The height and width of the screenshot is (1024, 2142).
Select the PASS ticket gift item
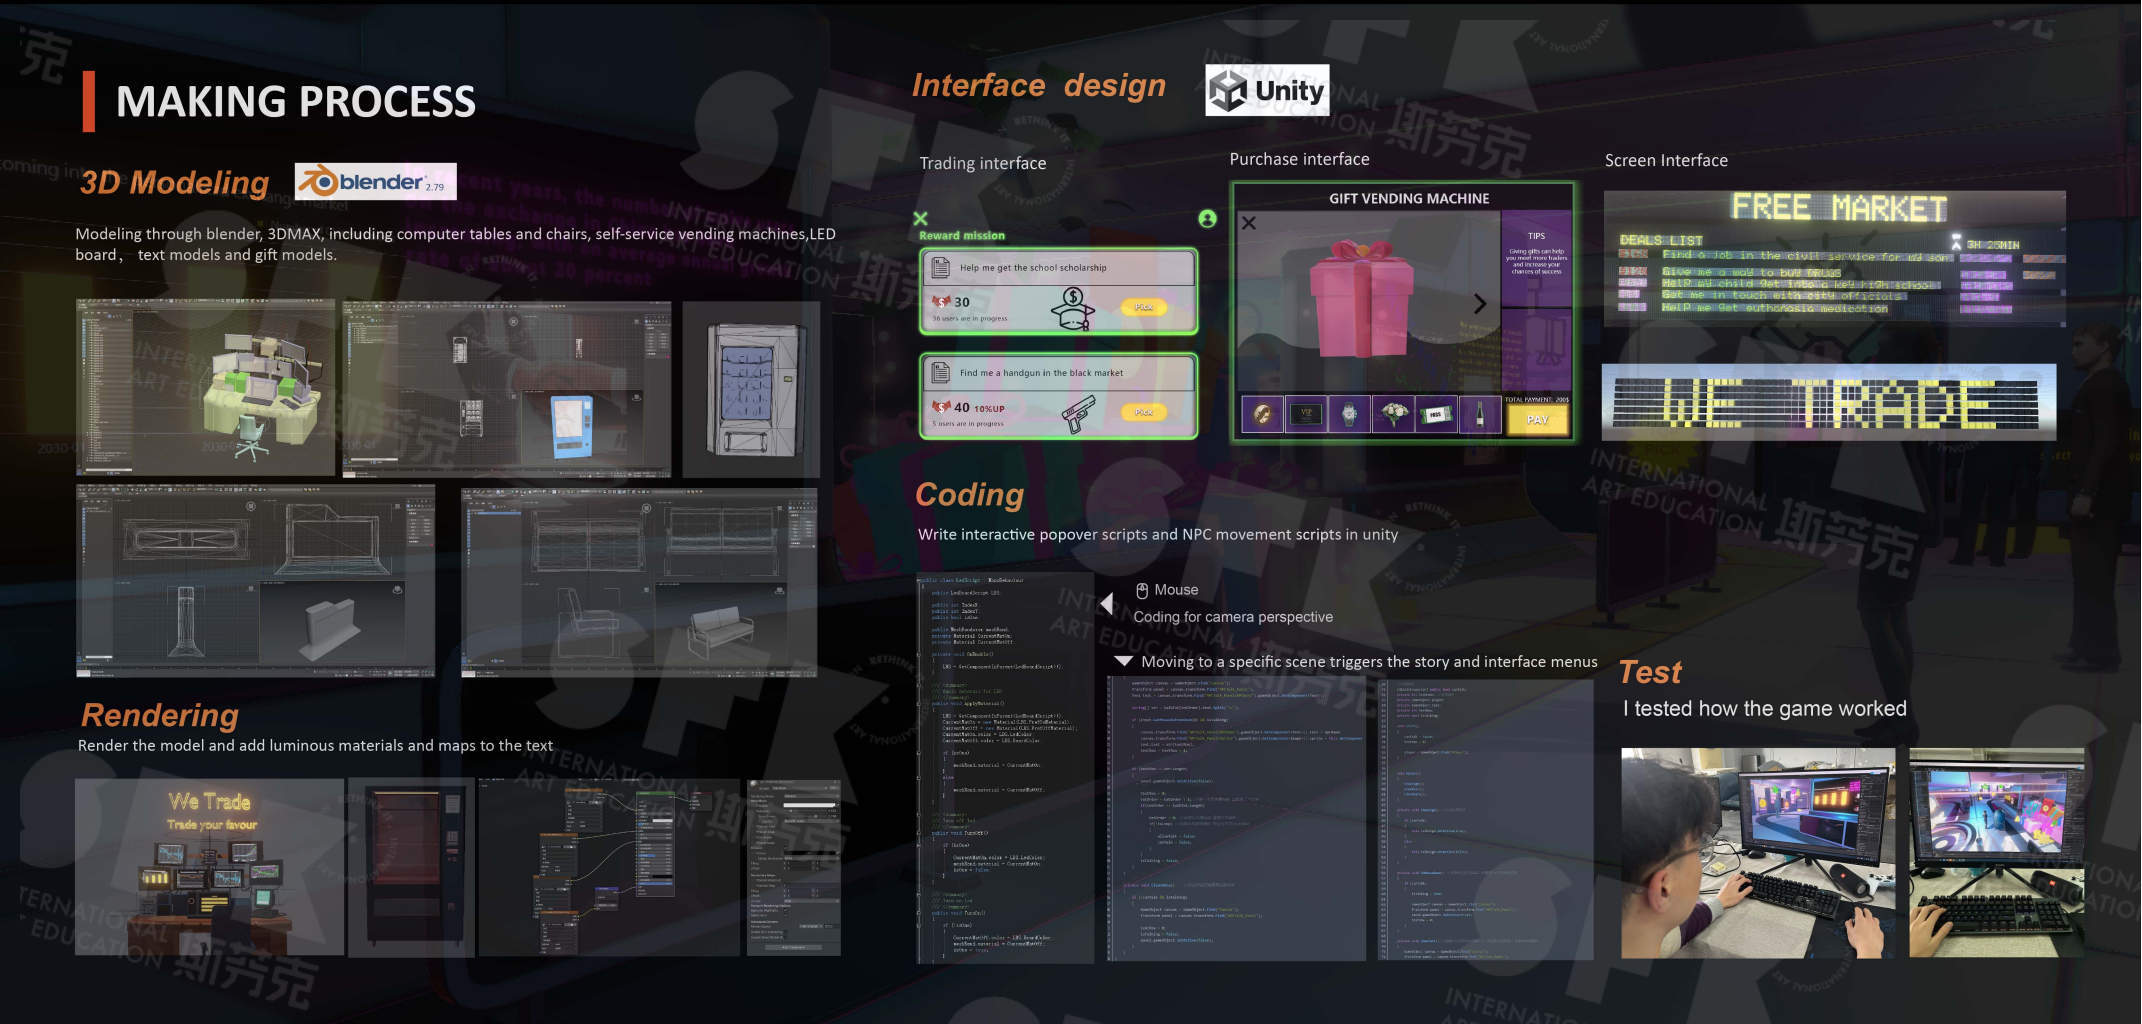[1436, 414]
